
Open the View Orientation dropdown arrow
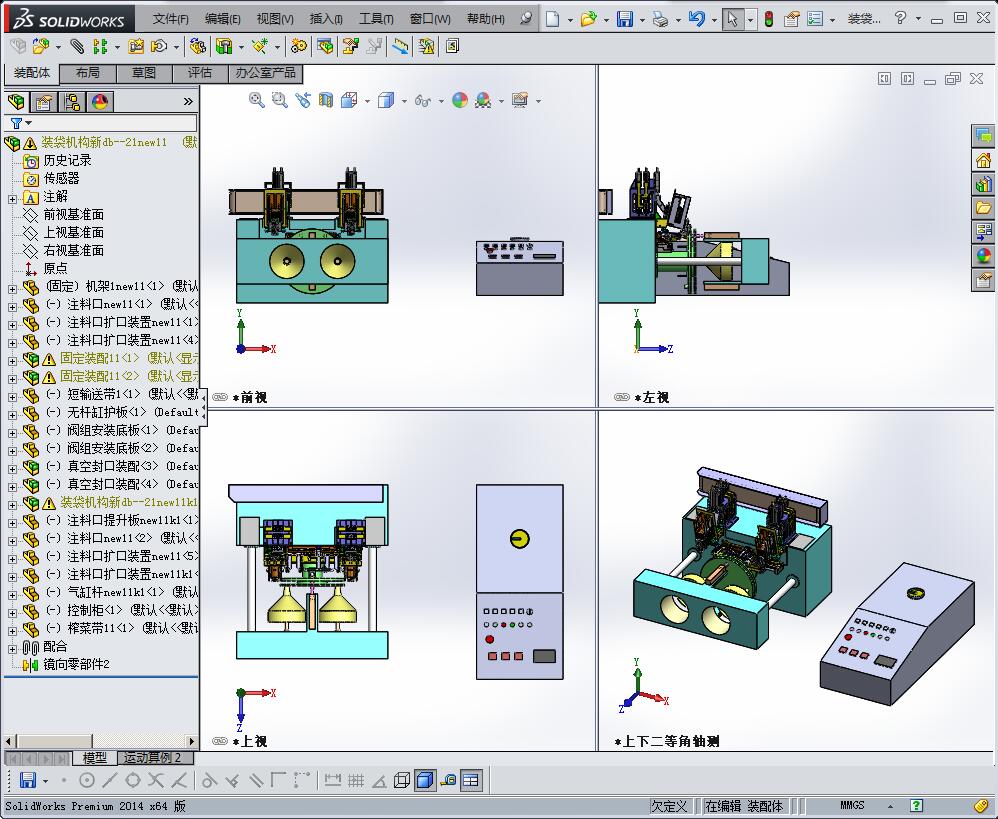point(367,101)
